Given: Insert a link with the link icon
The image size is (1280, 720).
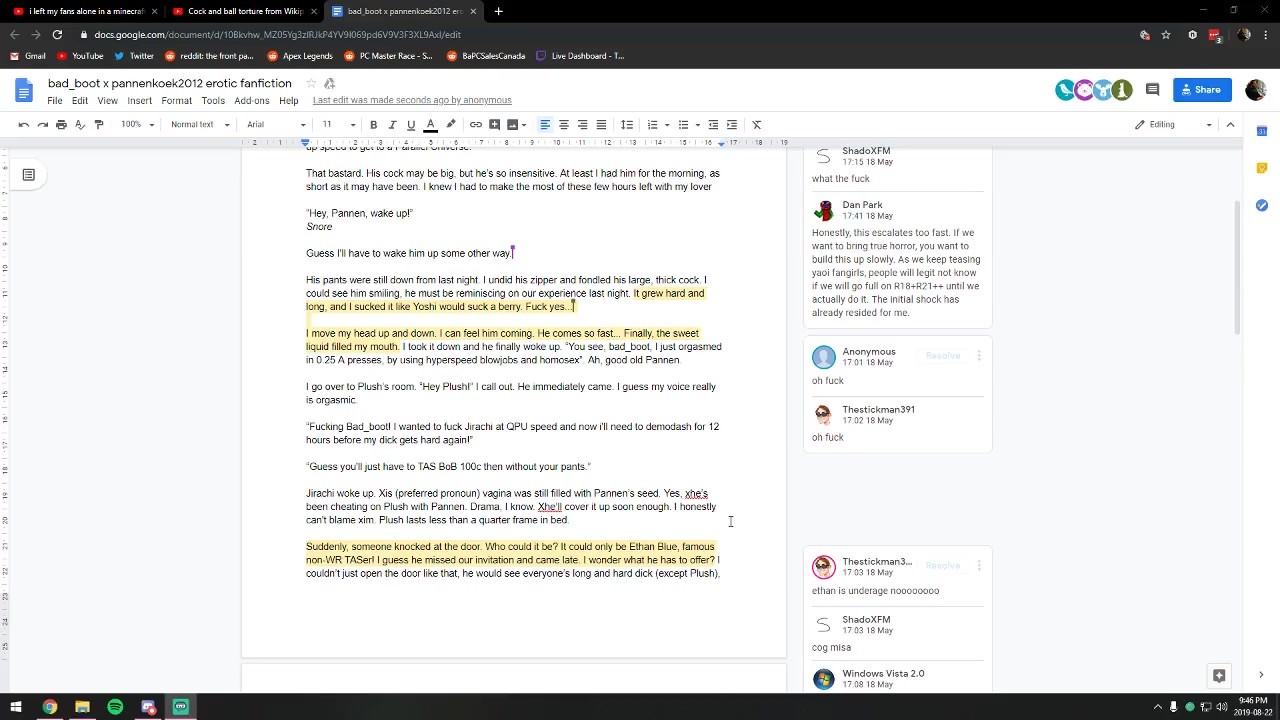Looking at the screenshot, I should pyautogui.click(x=476, y=124).
